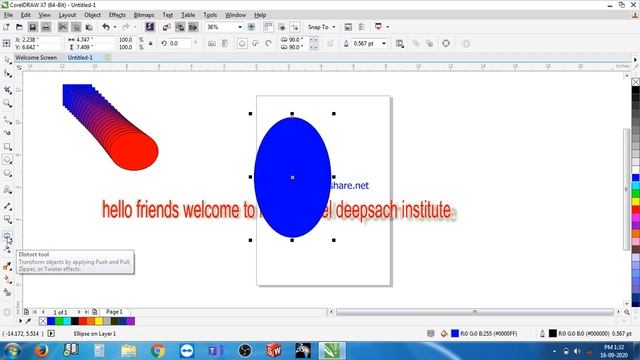The image size is (640, 360).
Task: Select the Rectangle tool
Action: pos(7,147)
